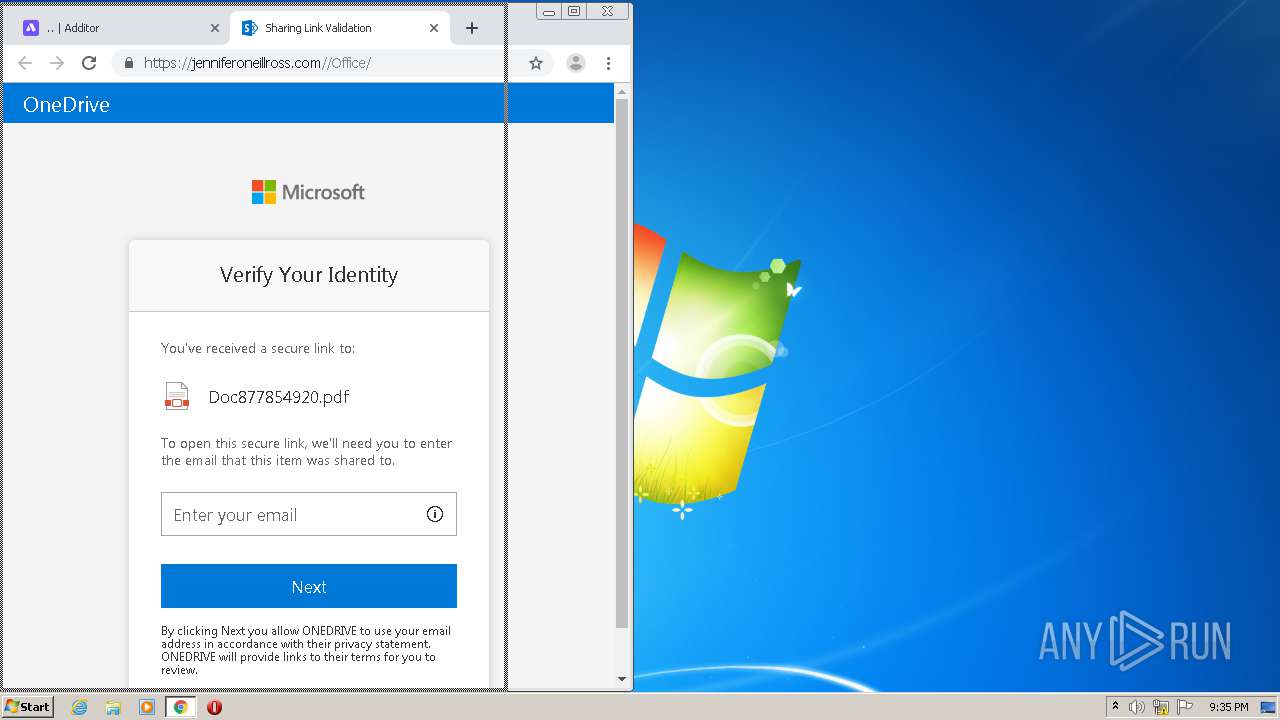Show the email info tooltip icon
Screen dimensions: 1280x720
point(435,514)
